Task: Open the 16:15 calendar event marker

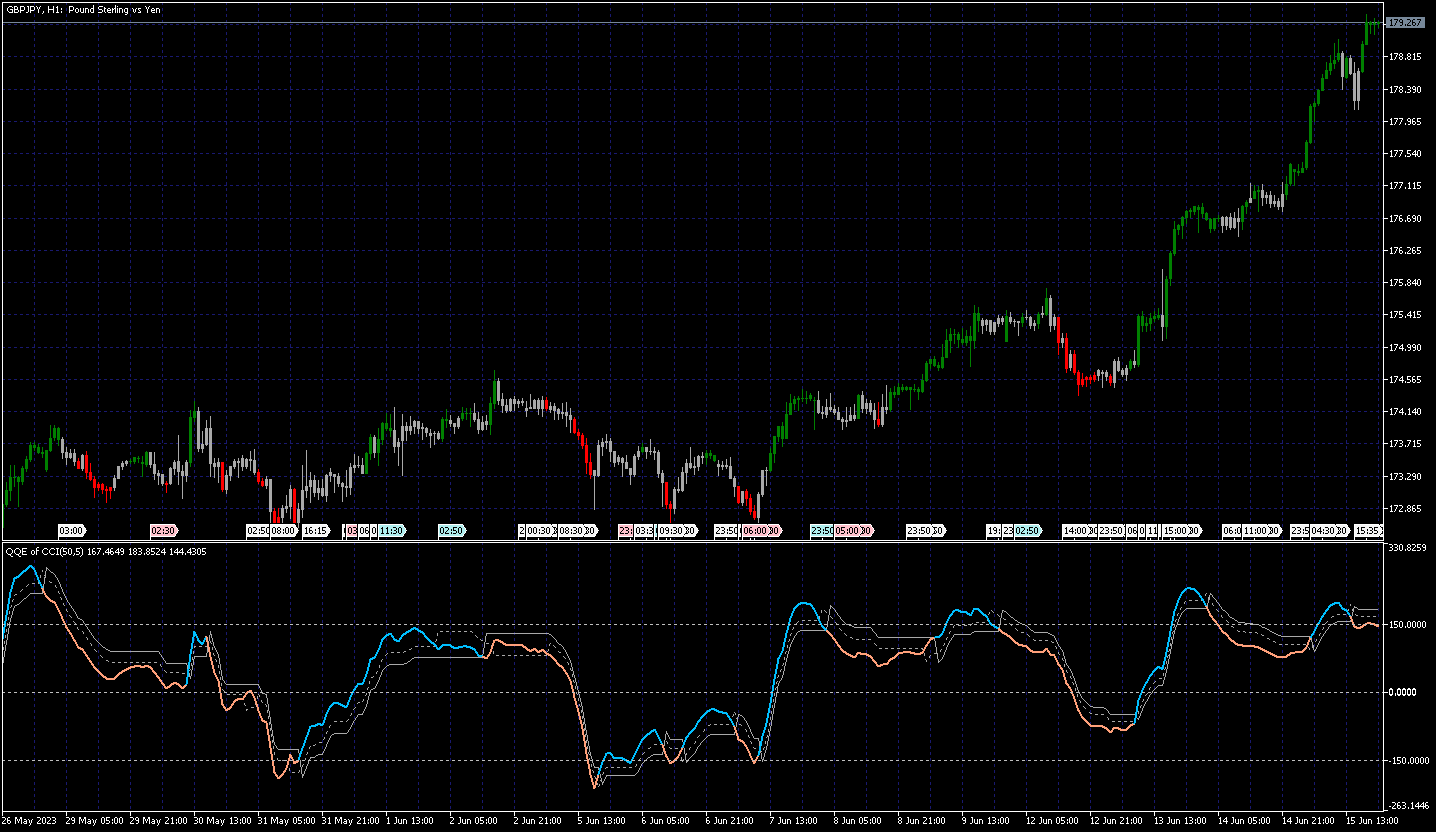Action: (316, 530)
